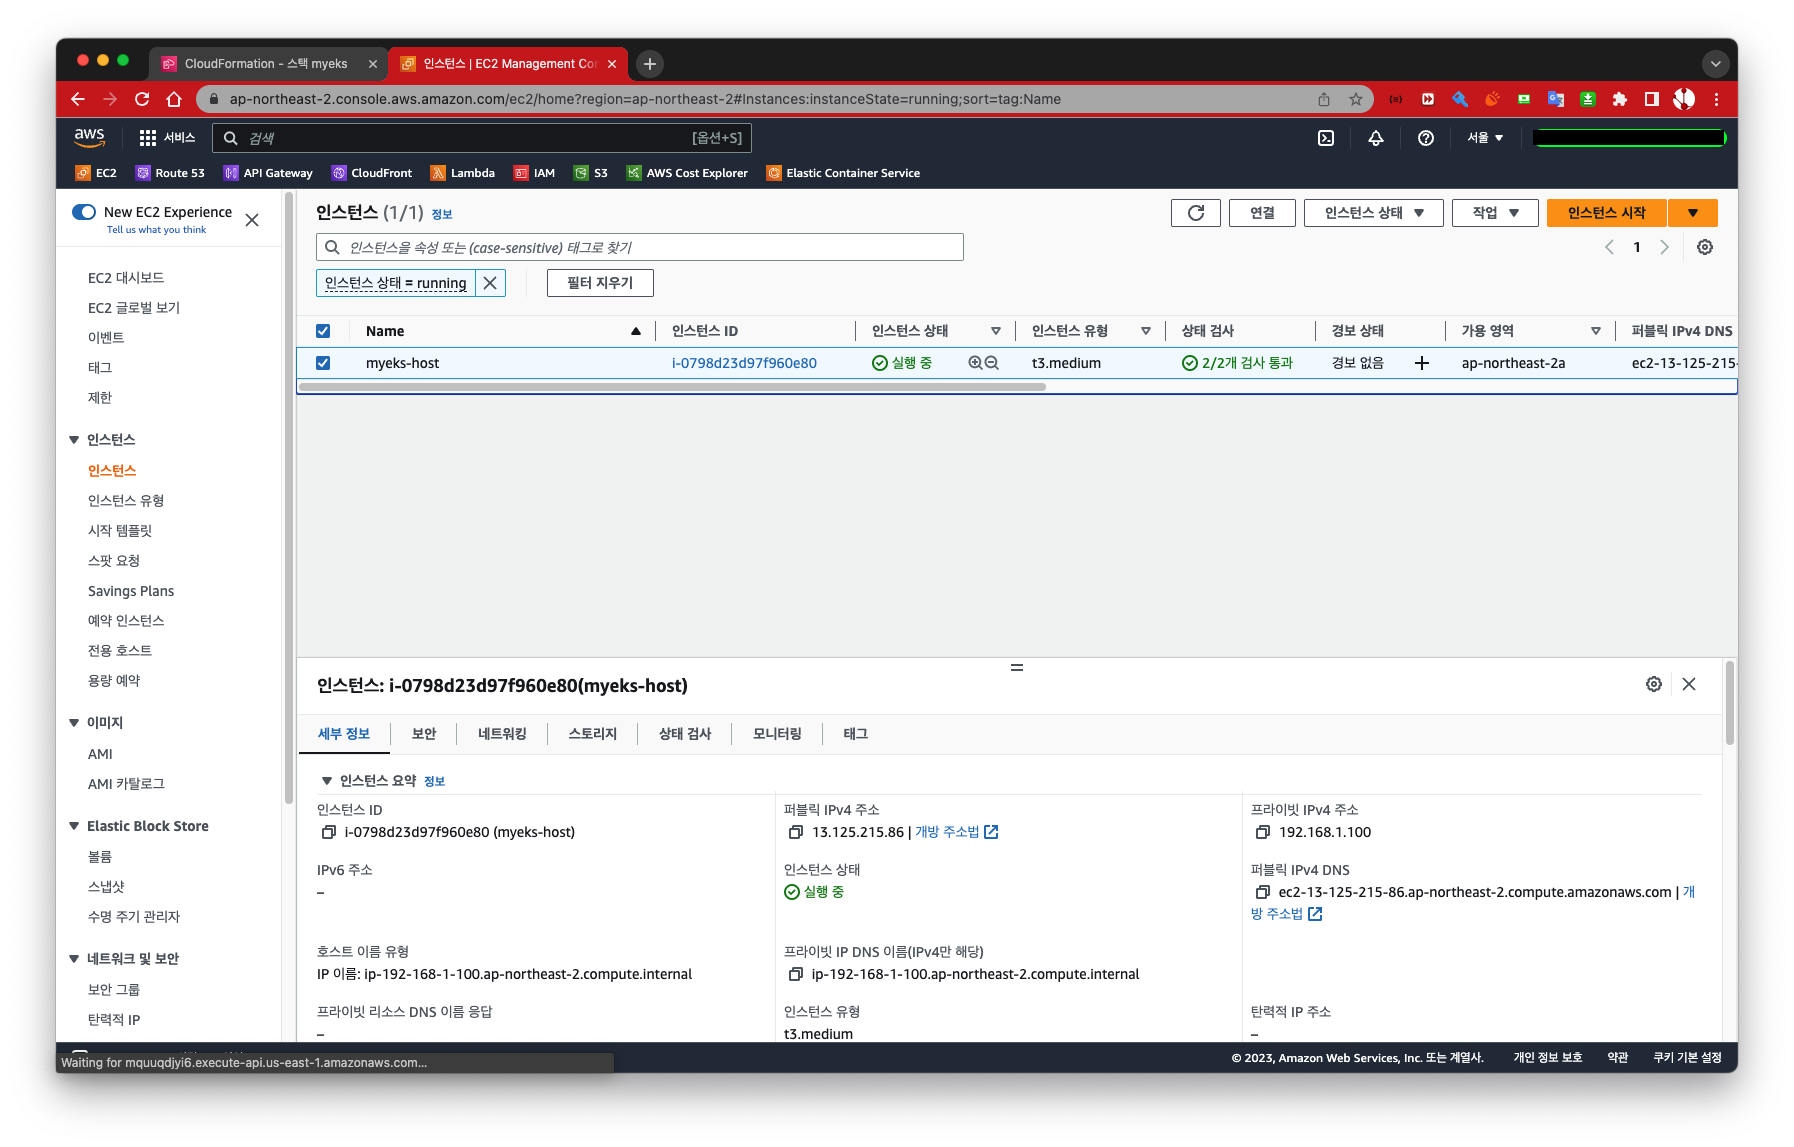This screenshot has width=1794, height=1147.
Task: Open the help question mark icon
Action: [1426, 138]
